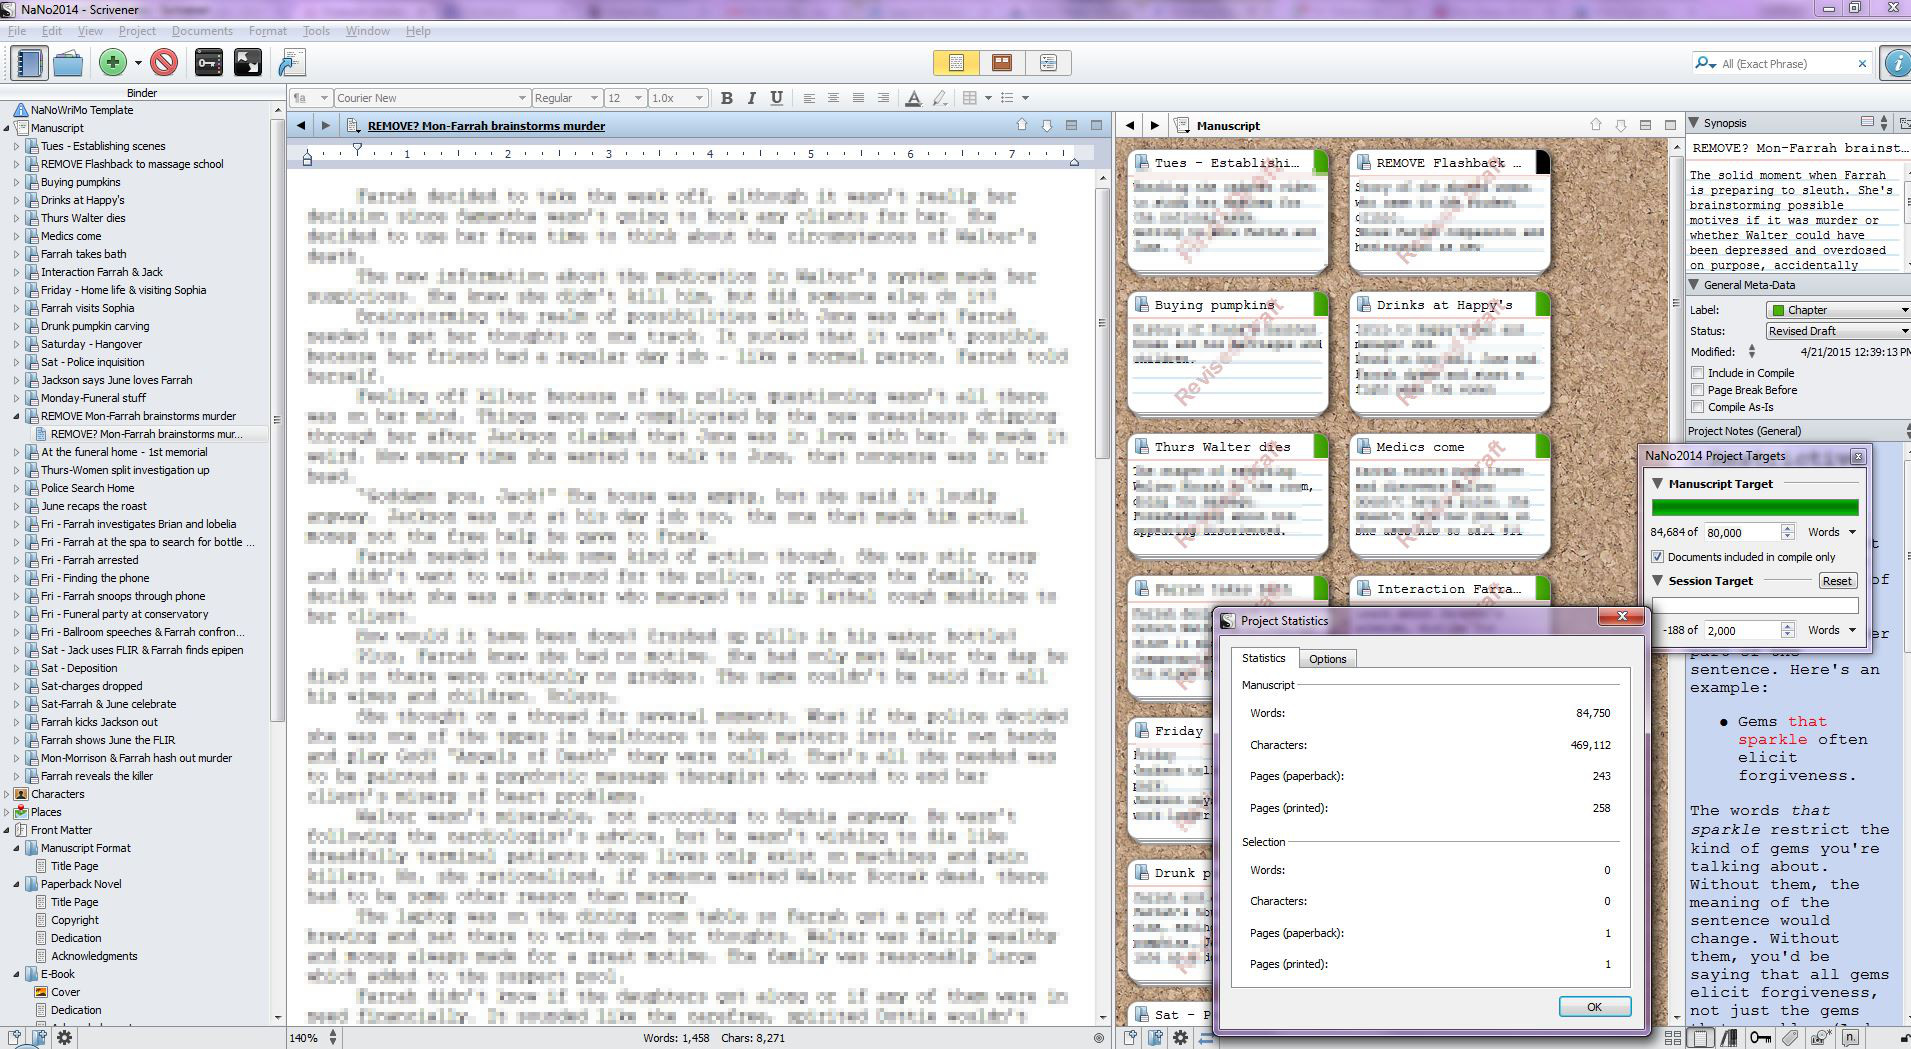This screenshot has height=1049, width=1911.
Task: Click the red Trash/delete icon
Action: click(x=164, y=63)
